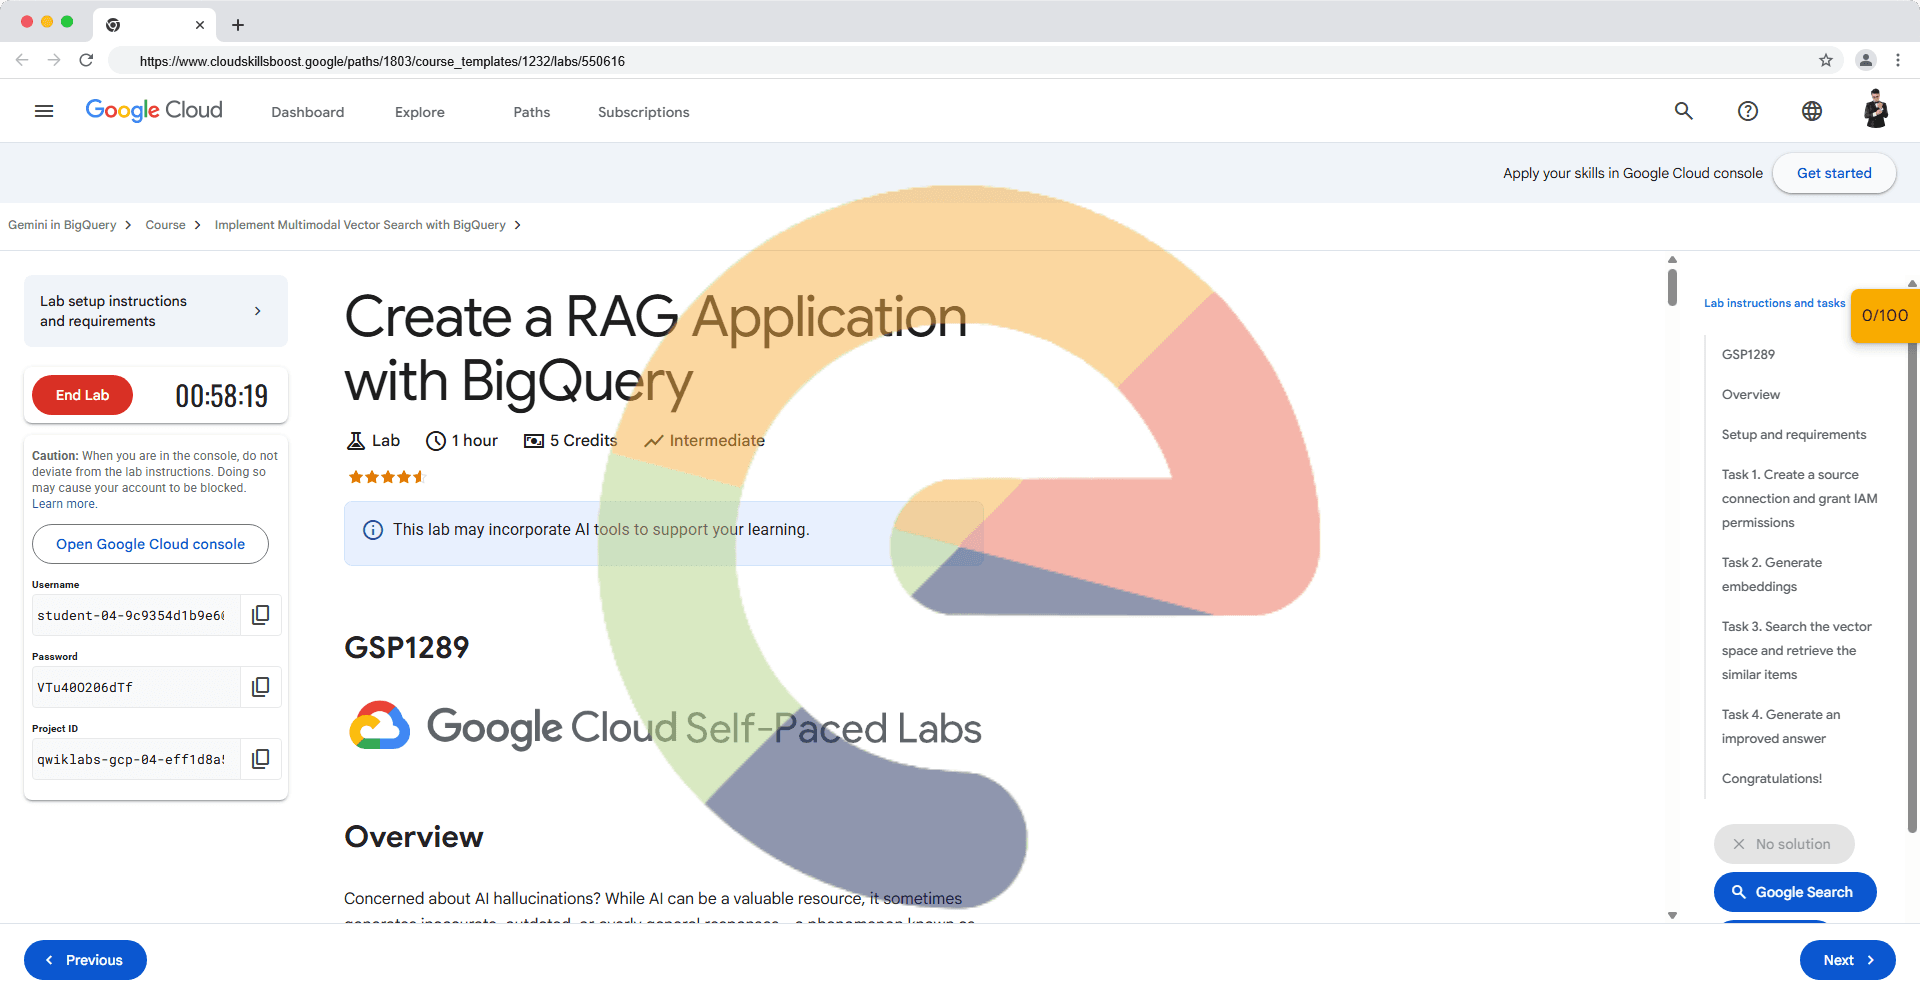Open the Subscriptions menu item
The image size is (1920, 996).
click(643, 112)
